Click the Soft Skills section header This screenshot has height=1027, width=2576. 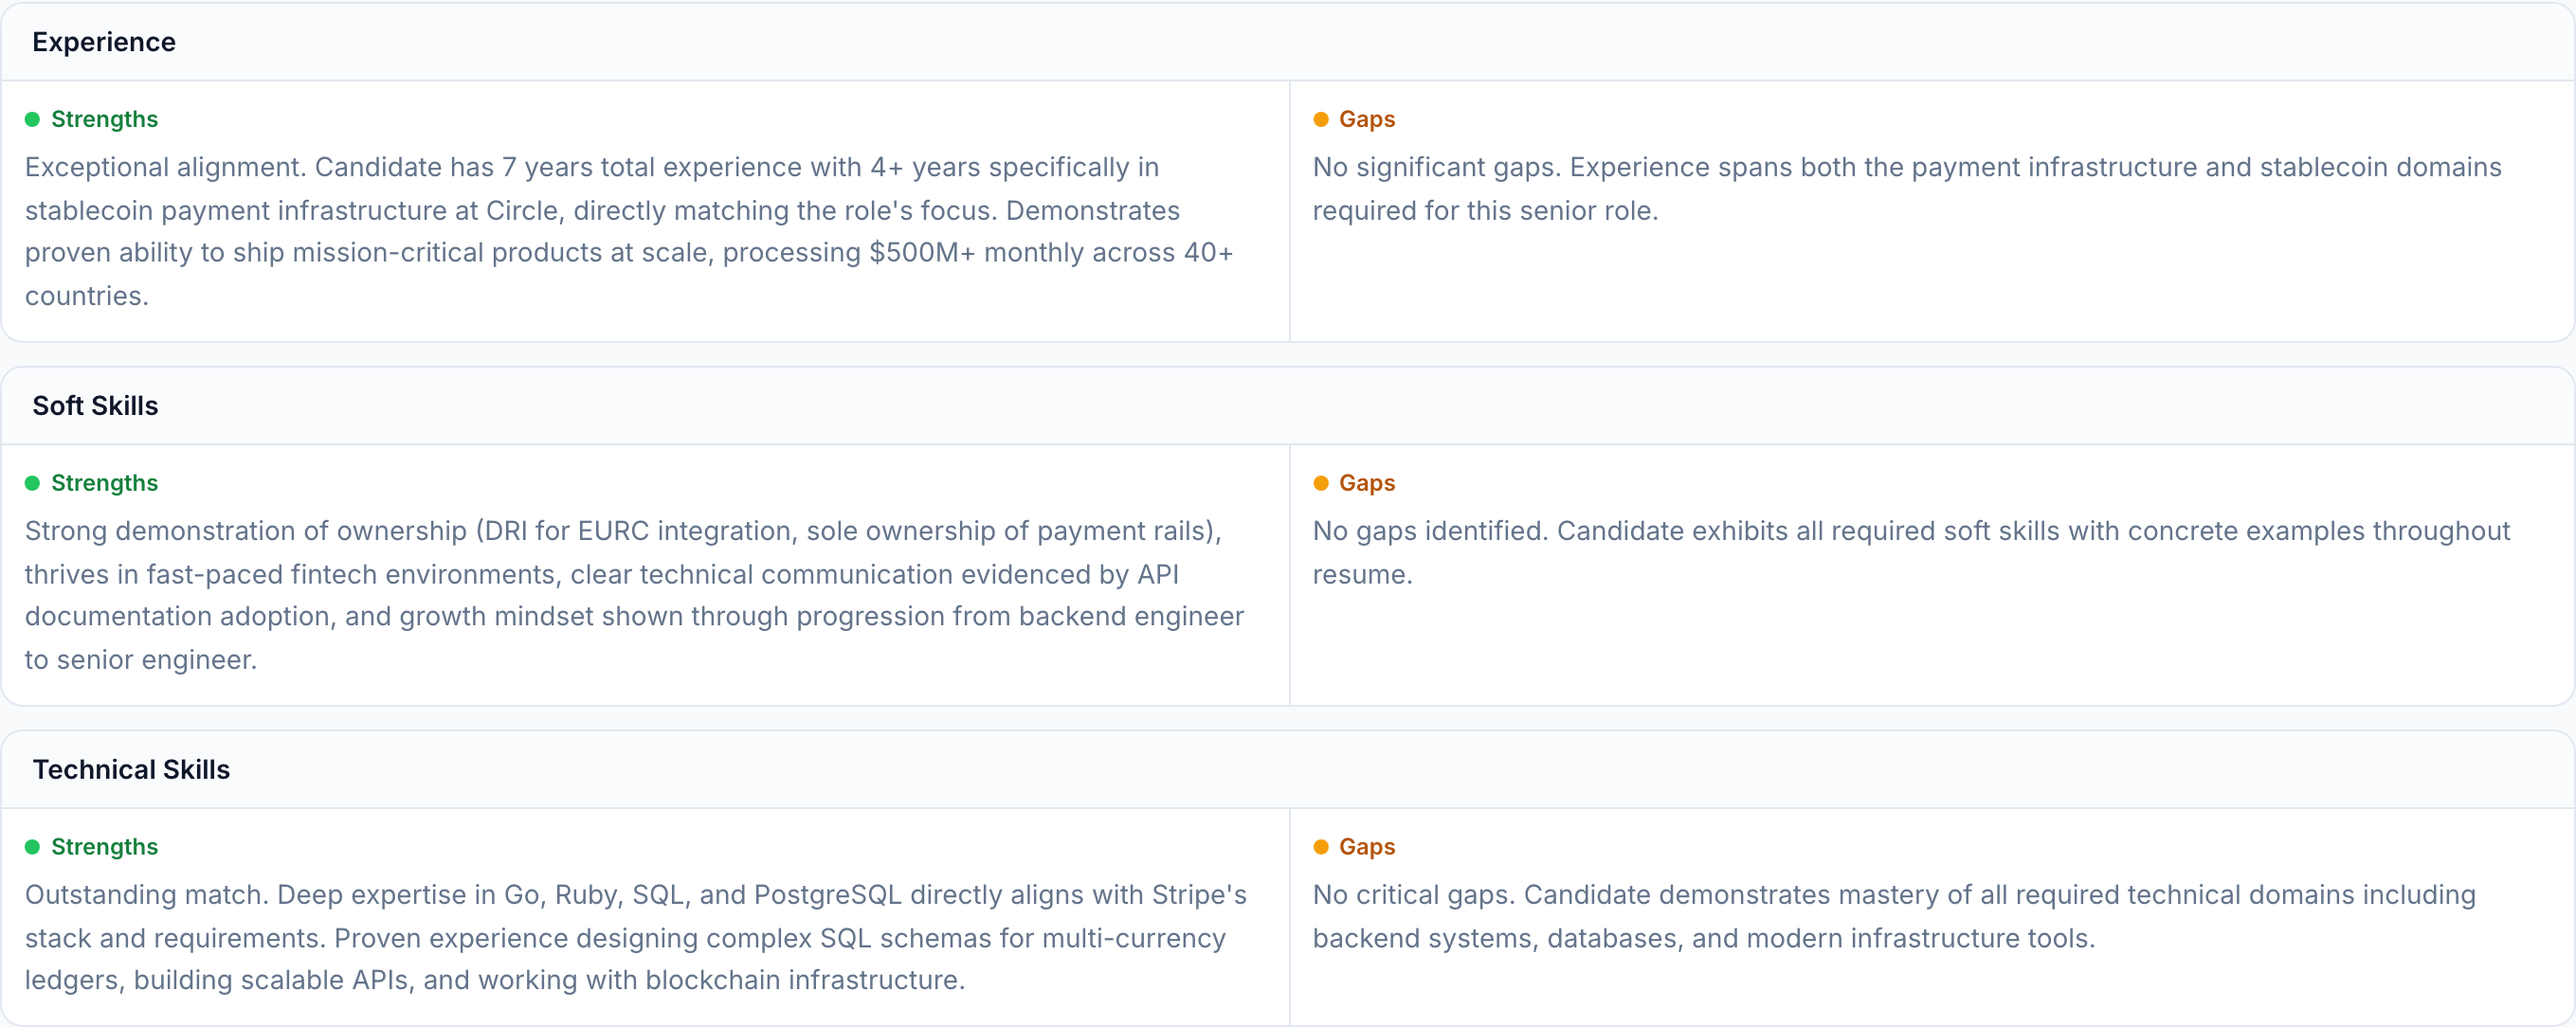[x=95, y=406]
